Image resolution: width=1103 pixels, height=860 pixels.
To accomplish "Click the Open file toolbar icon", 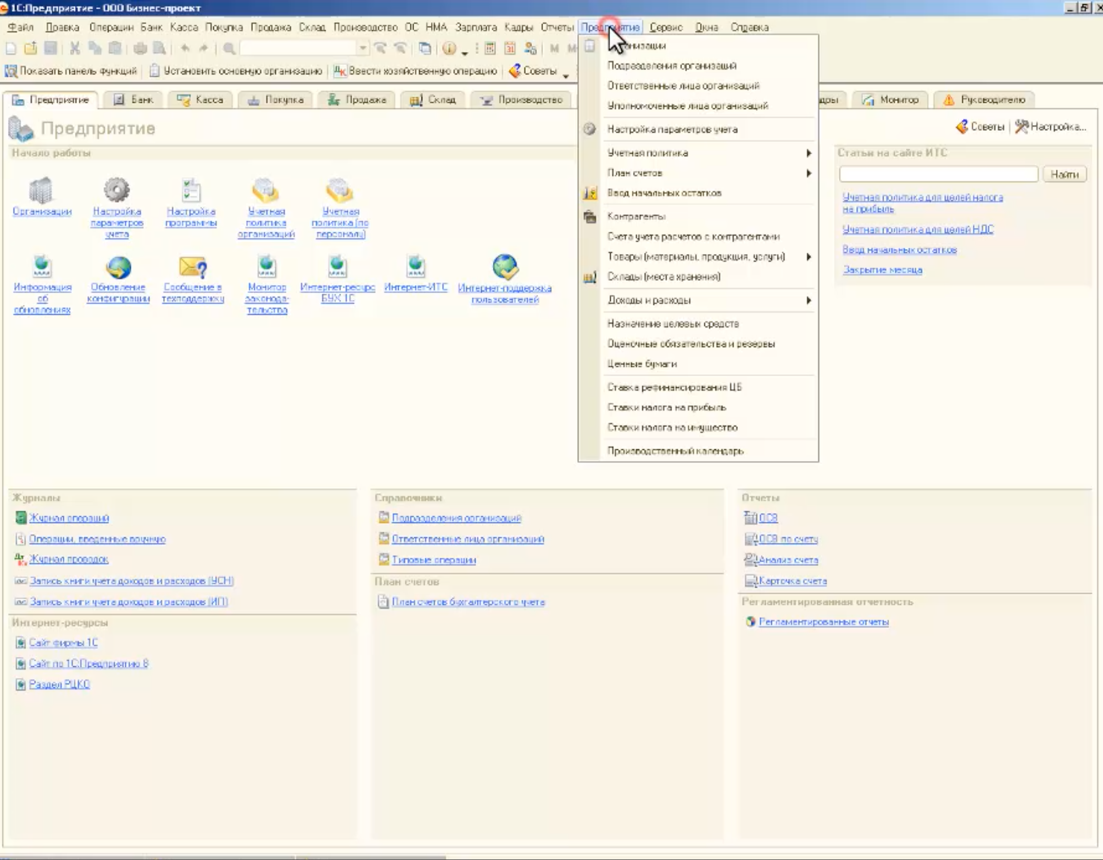I will [30, 49].
